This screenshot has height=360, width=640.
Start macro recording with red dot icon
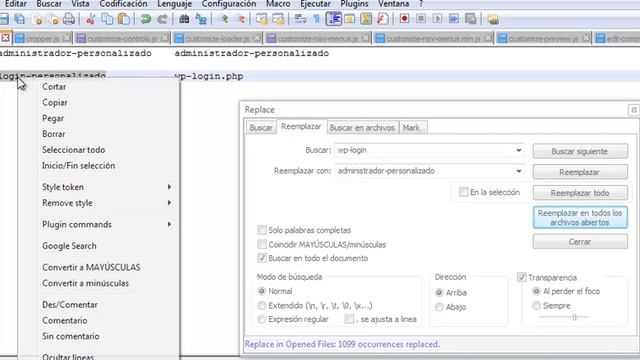[x=404, y=19]
